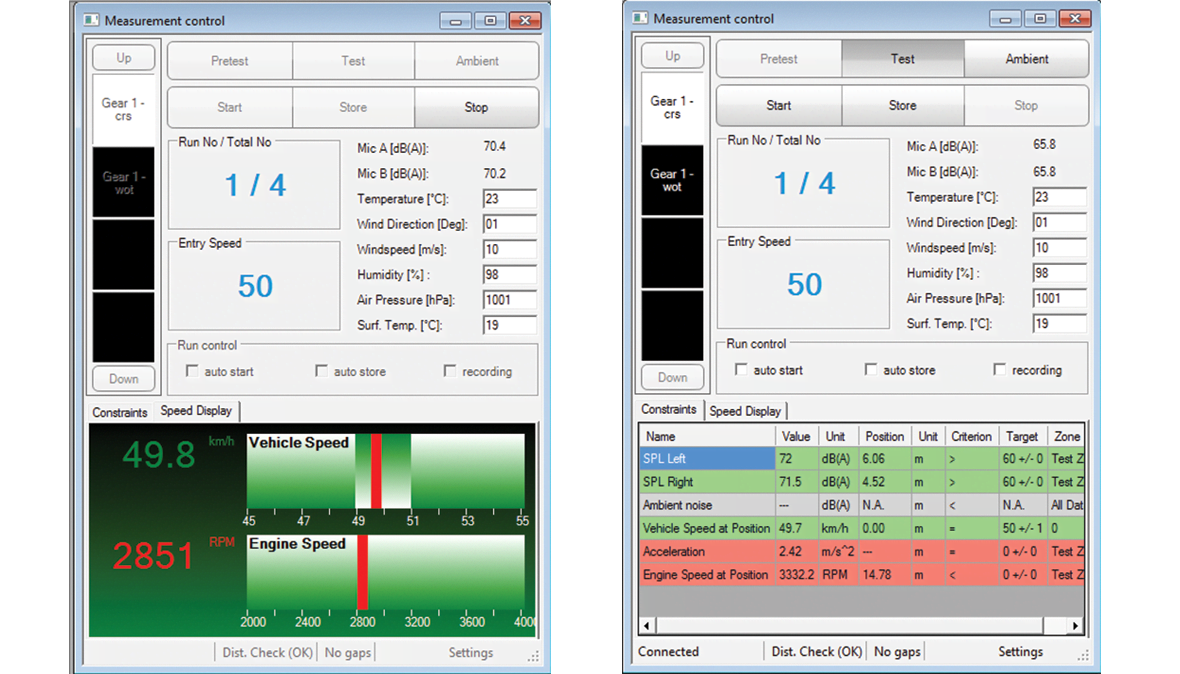Open Constraints tab in left window
The height and width of the screenshot is (674, 1180).
click(x=120, y=412)
